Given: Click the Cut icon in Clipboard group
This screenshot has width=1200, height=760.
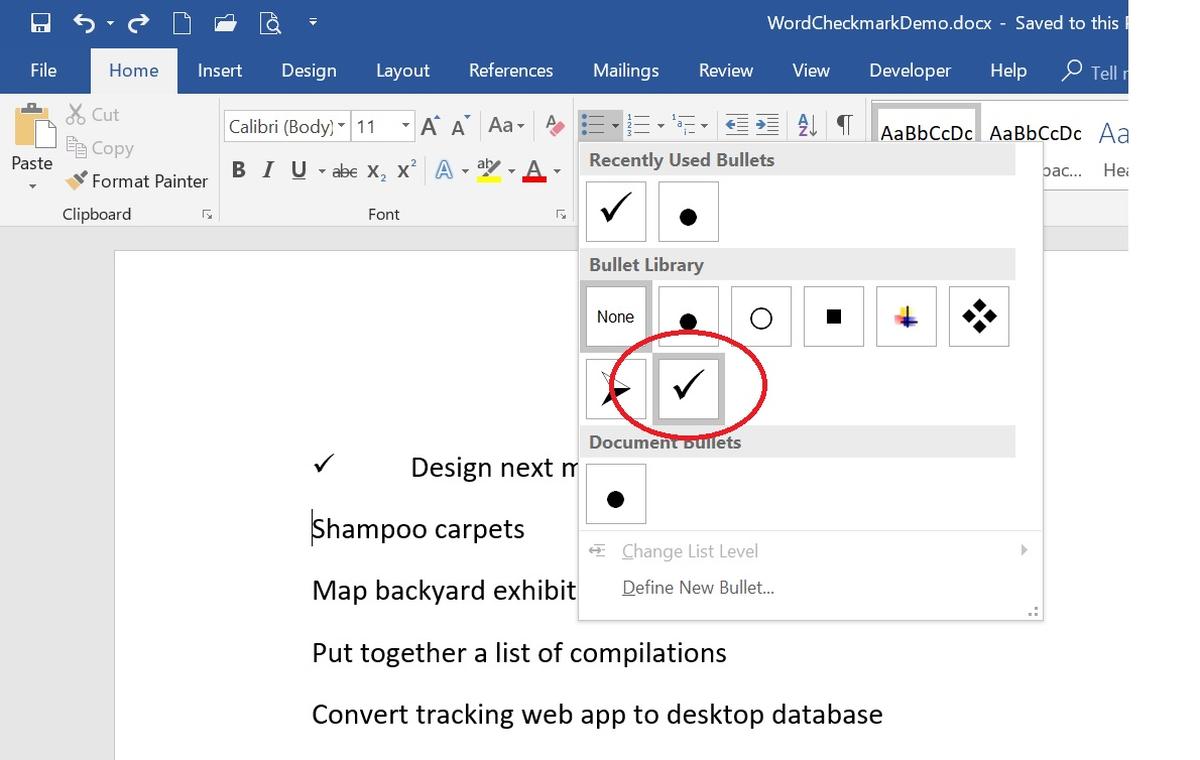Looking at the screenshot, I should point(78,114).
